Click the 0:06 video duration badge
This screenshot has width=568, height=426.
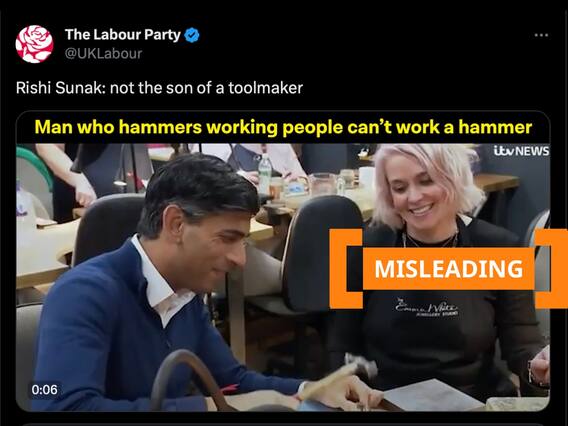44,390
